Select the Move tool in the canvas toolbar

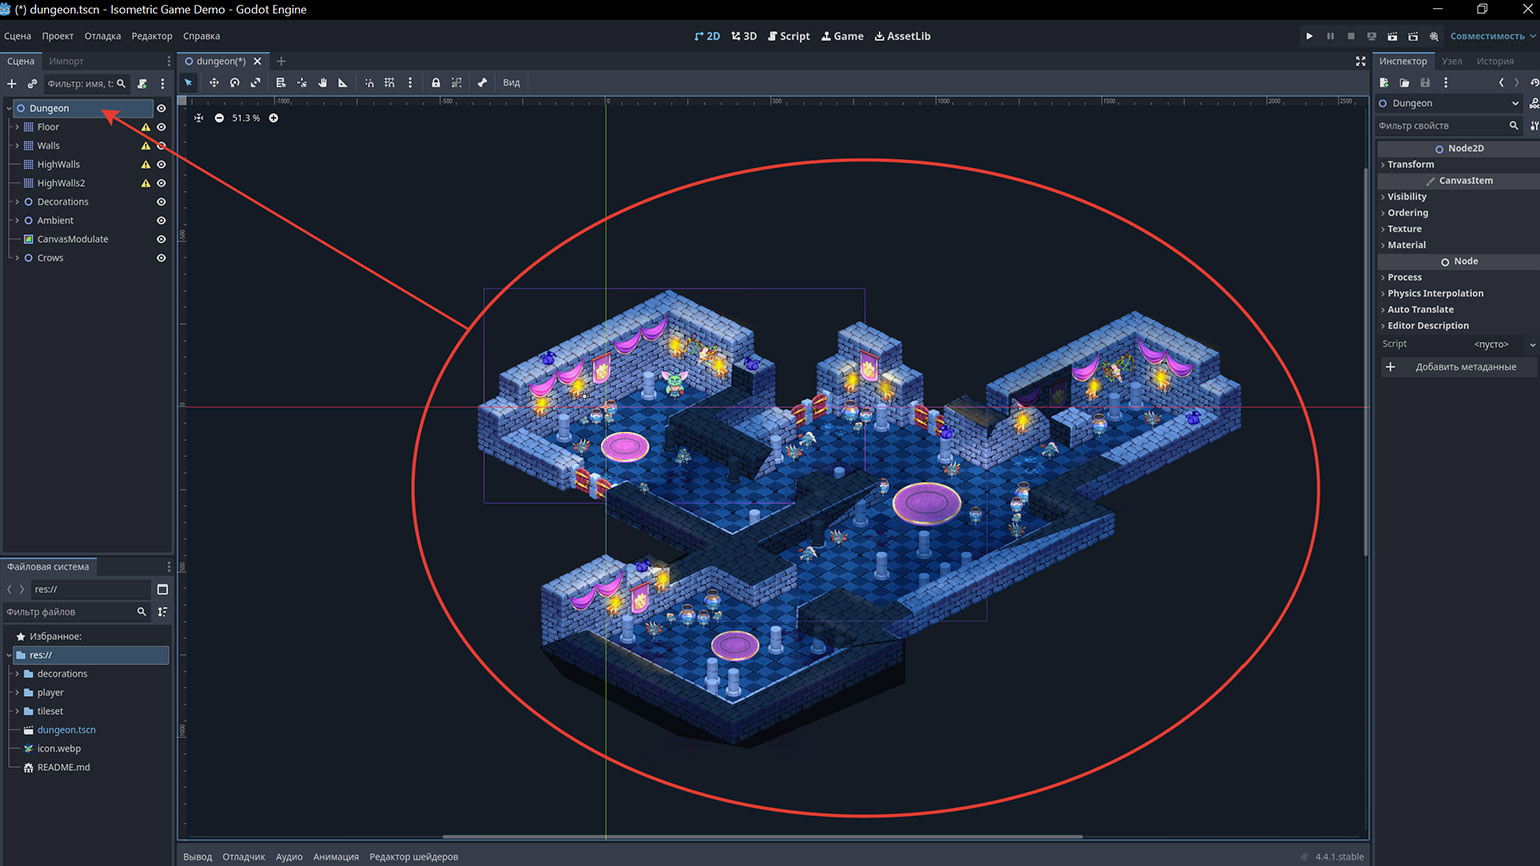pos(213,83)
